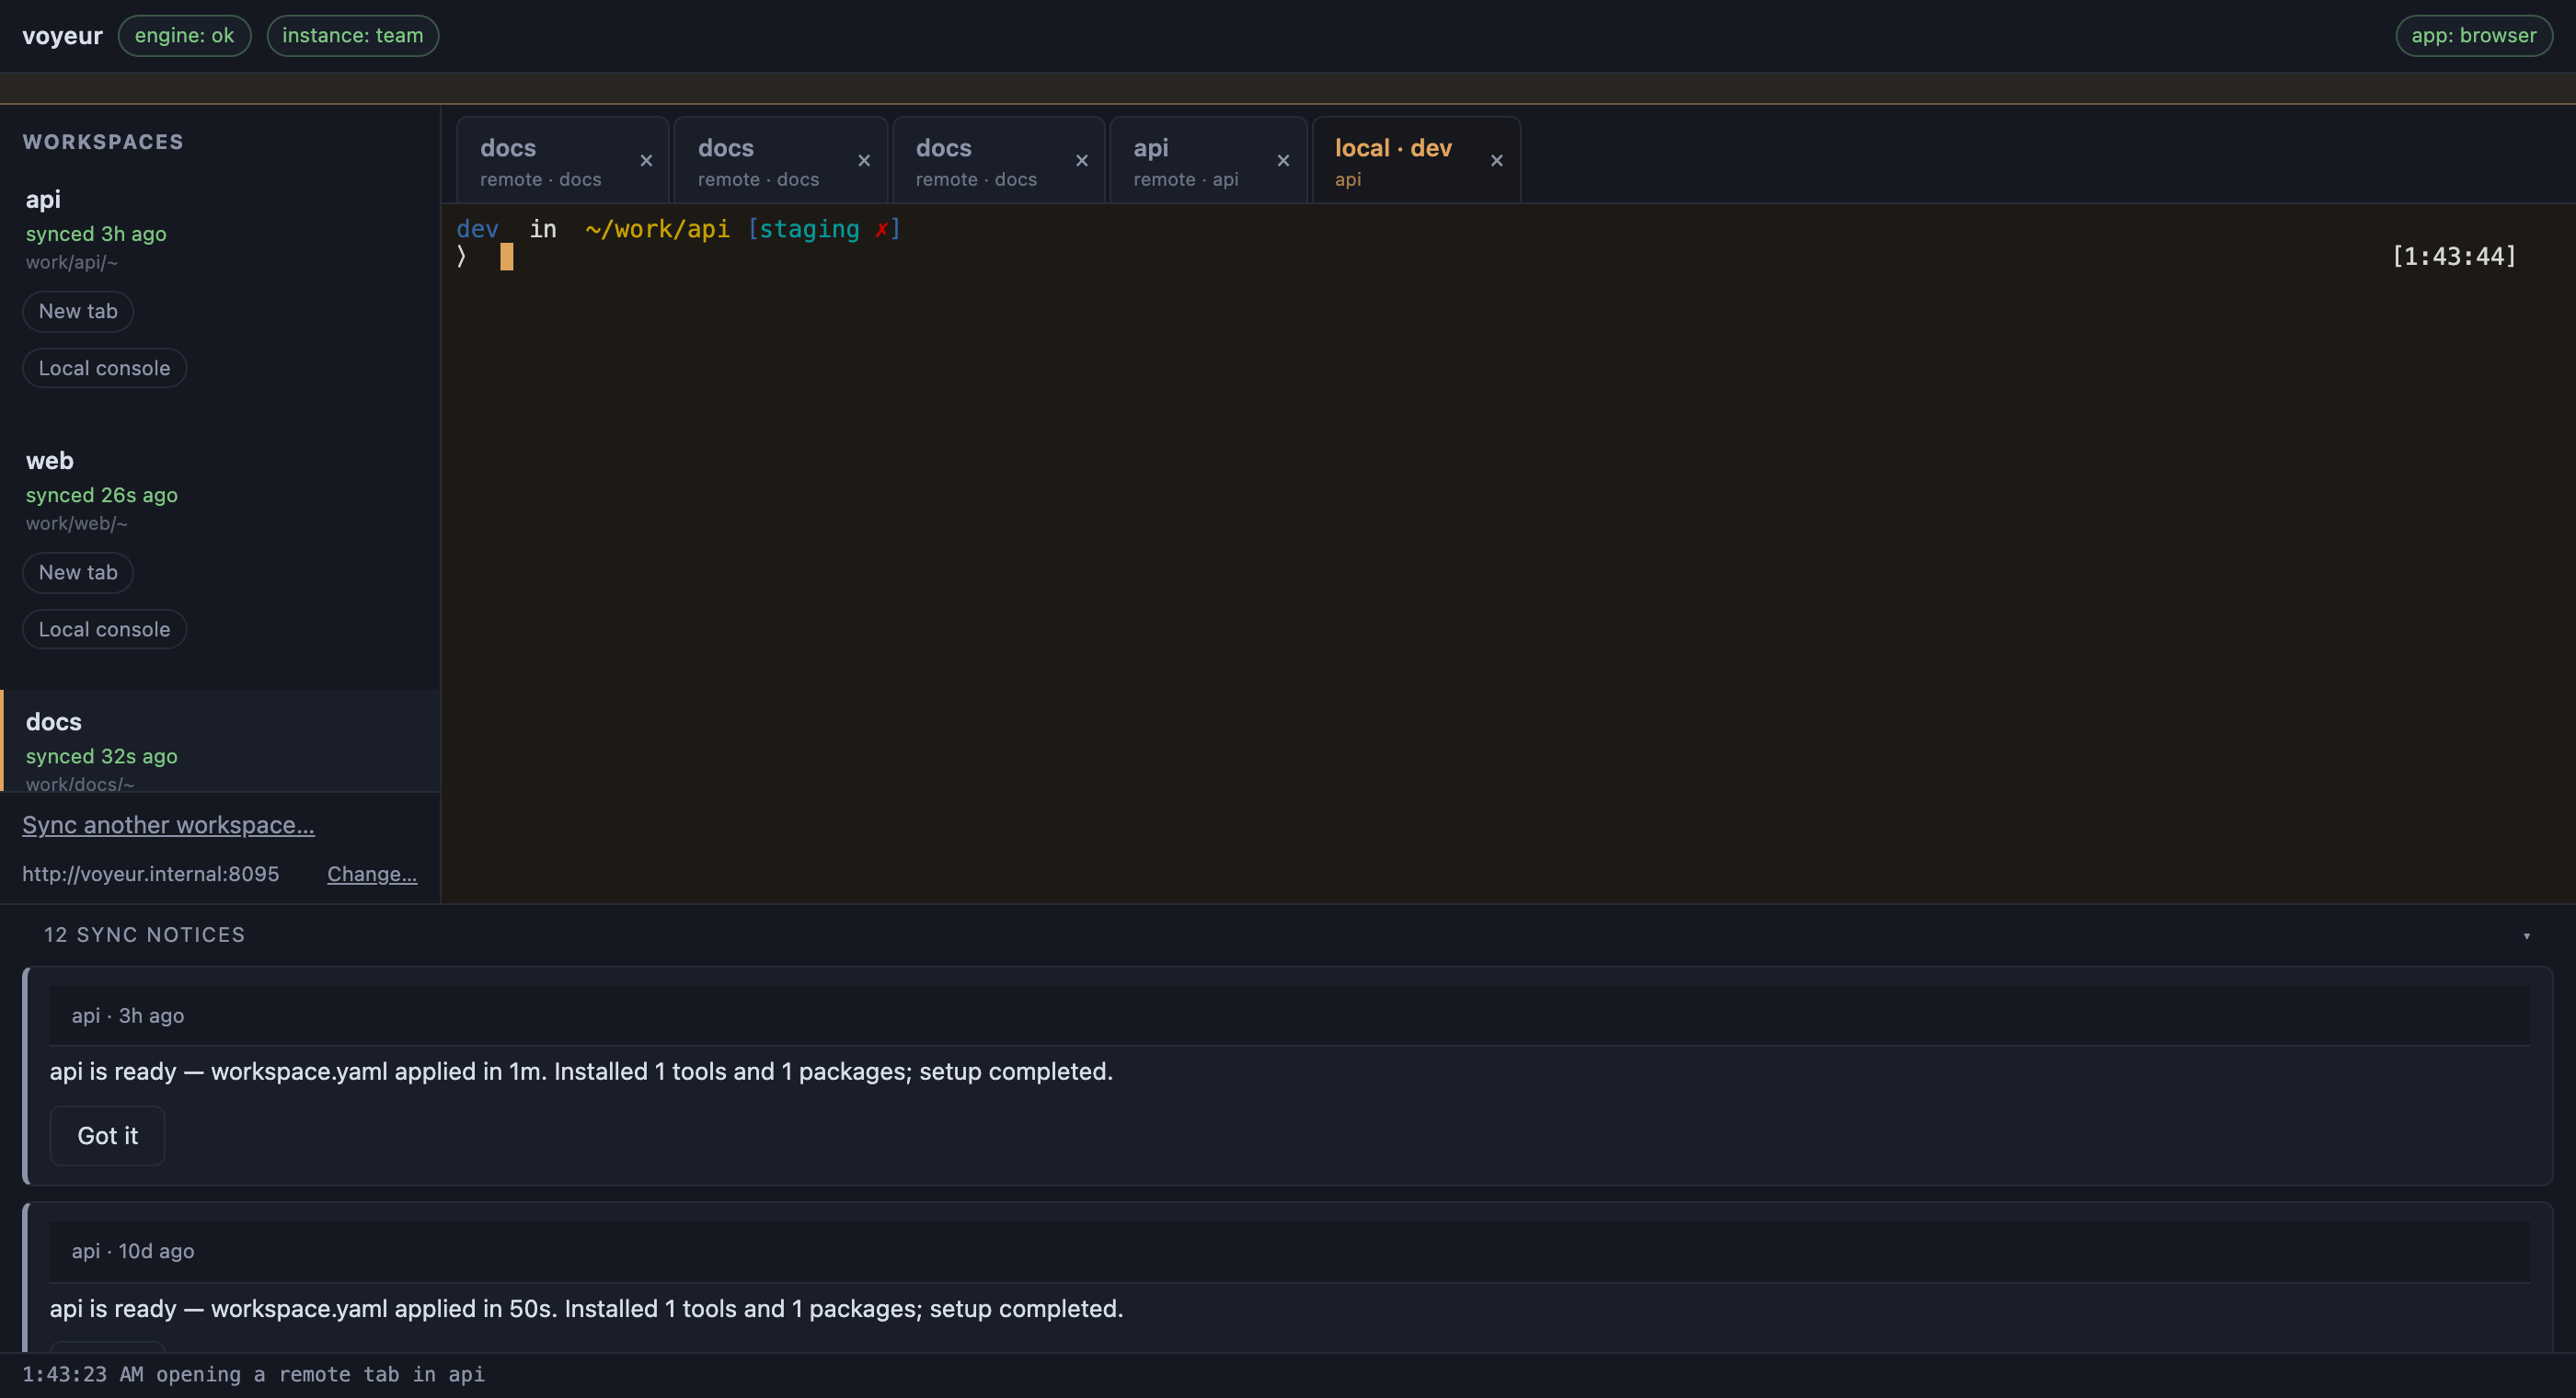The width and height of the screenshot is (2576, 1398).
Task: Open New tab under api workspace
Action: pyautogui.click(x=78, y=311)
